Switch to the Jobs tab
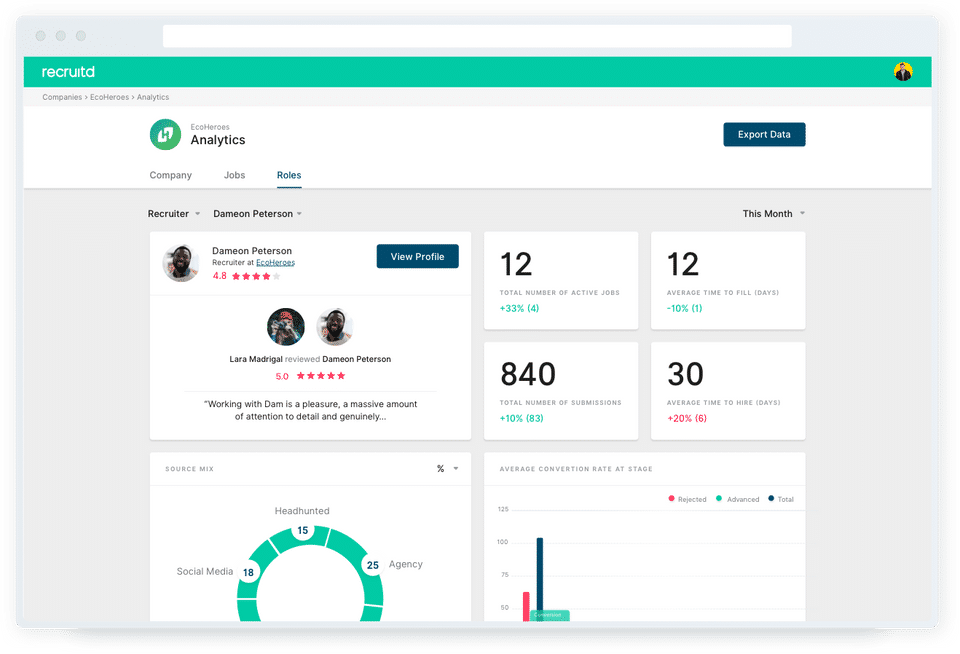Image resolution: width=960 pixels, height=654 pixels. coord(234,175)
